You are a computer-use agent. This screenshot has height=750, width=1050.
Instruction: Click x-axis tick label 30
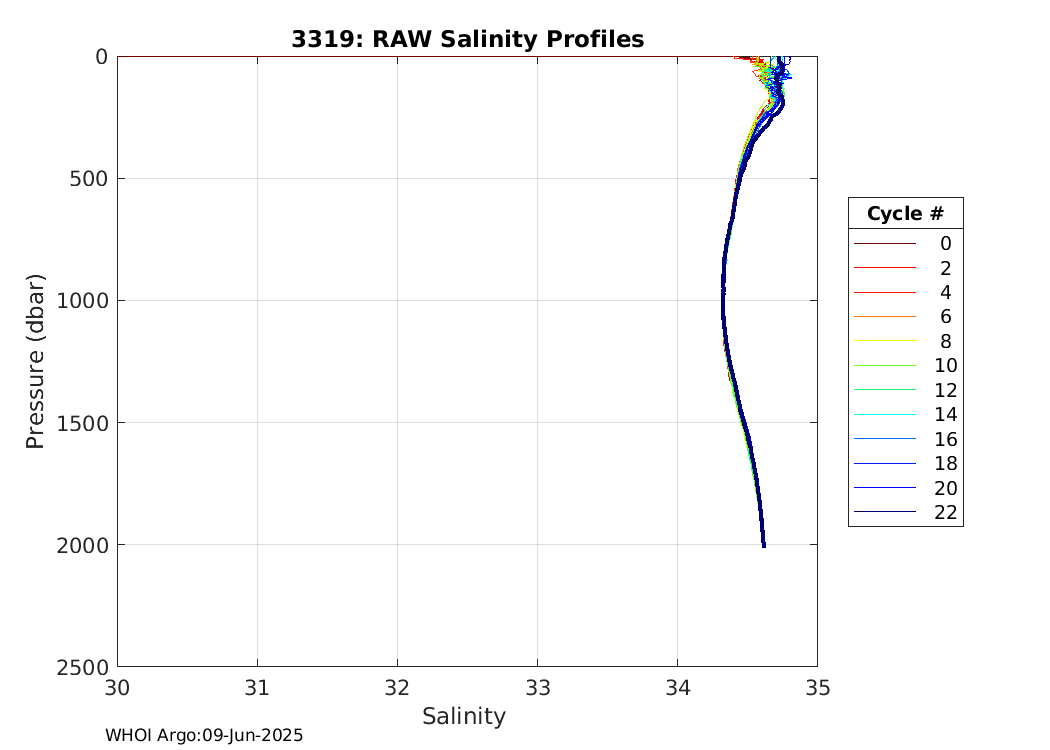[x=117, y=688]
